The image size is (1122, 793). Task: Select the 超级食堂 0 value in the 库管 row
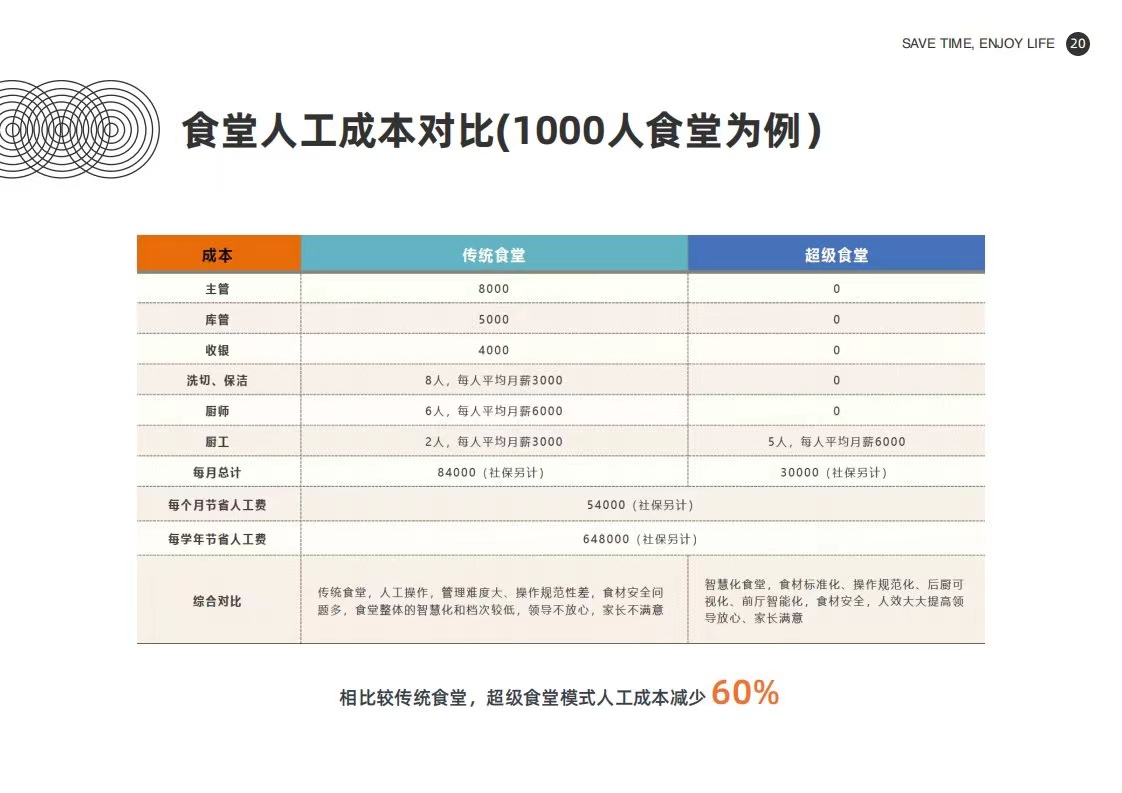coord(836,320)
